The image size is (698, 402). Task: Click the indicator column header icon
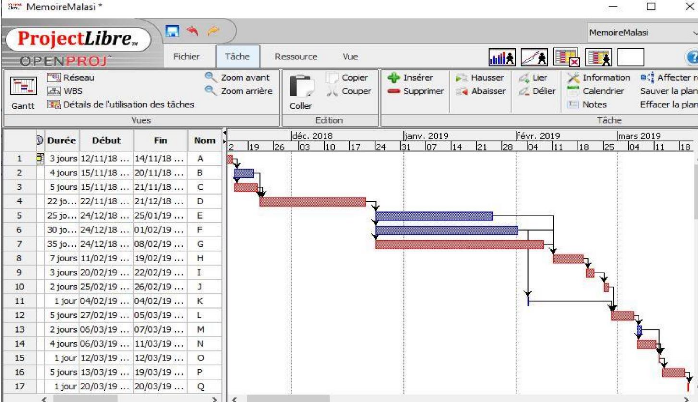[39, 140]
